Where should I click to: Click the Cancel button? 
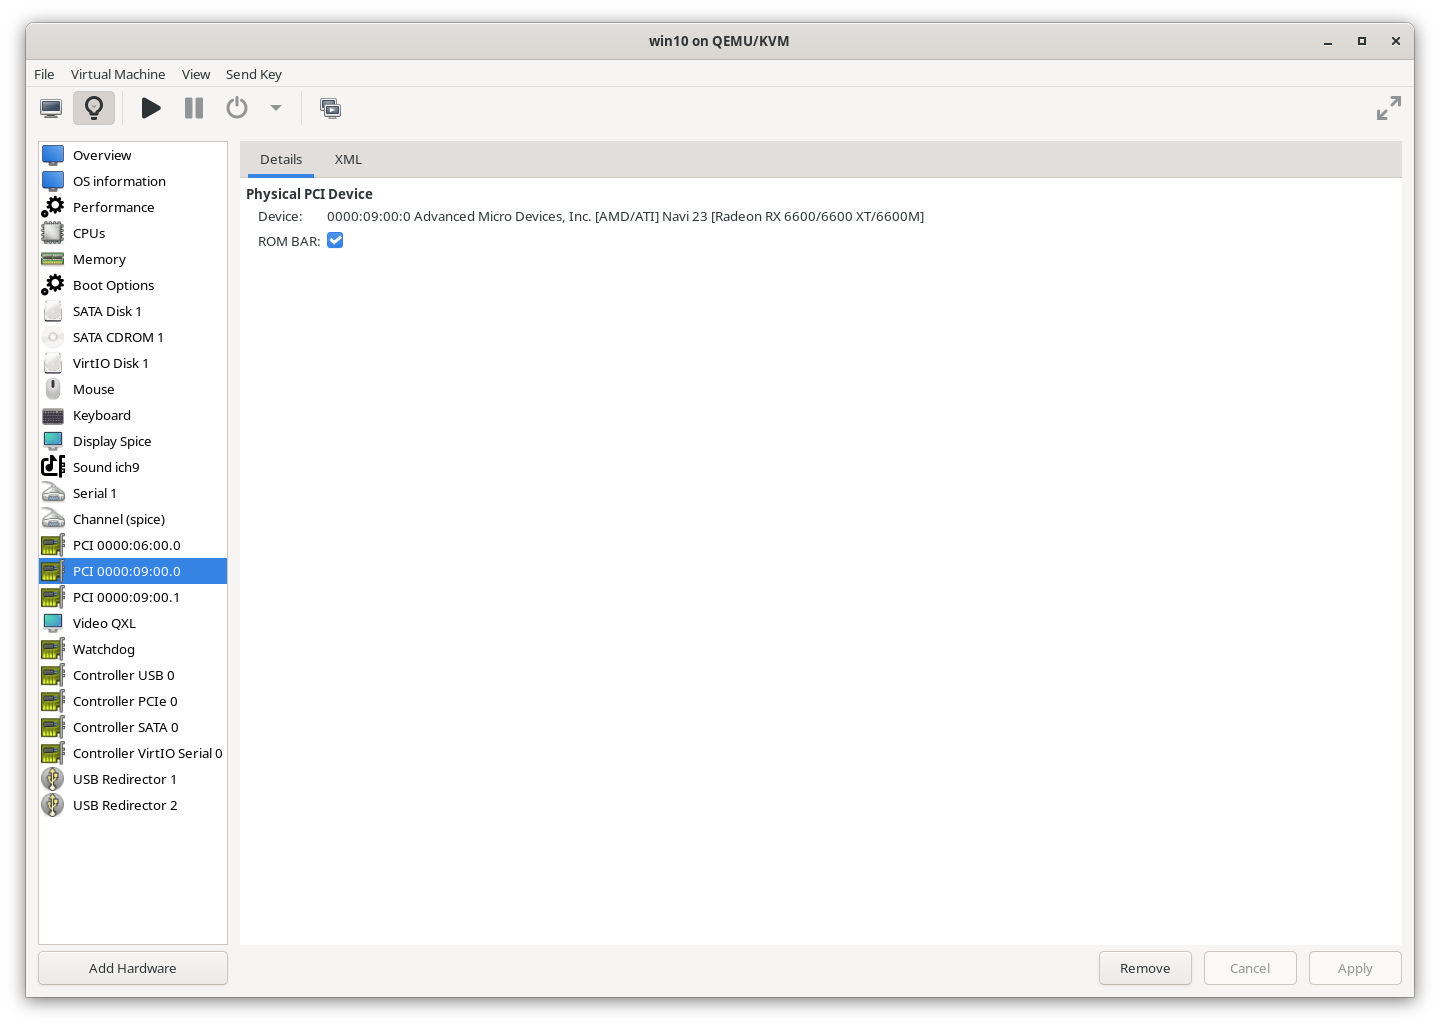click(1250, 968)
